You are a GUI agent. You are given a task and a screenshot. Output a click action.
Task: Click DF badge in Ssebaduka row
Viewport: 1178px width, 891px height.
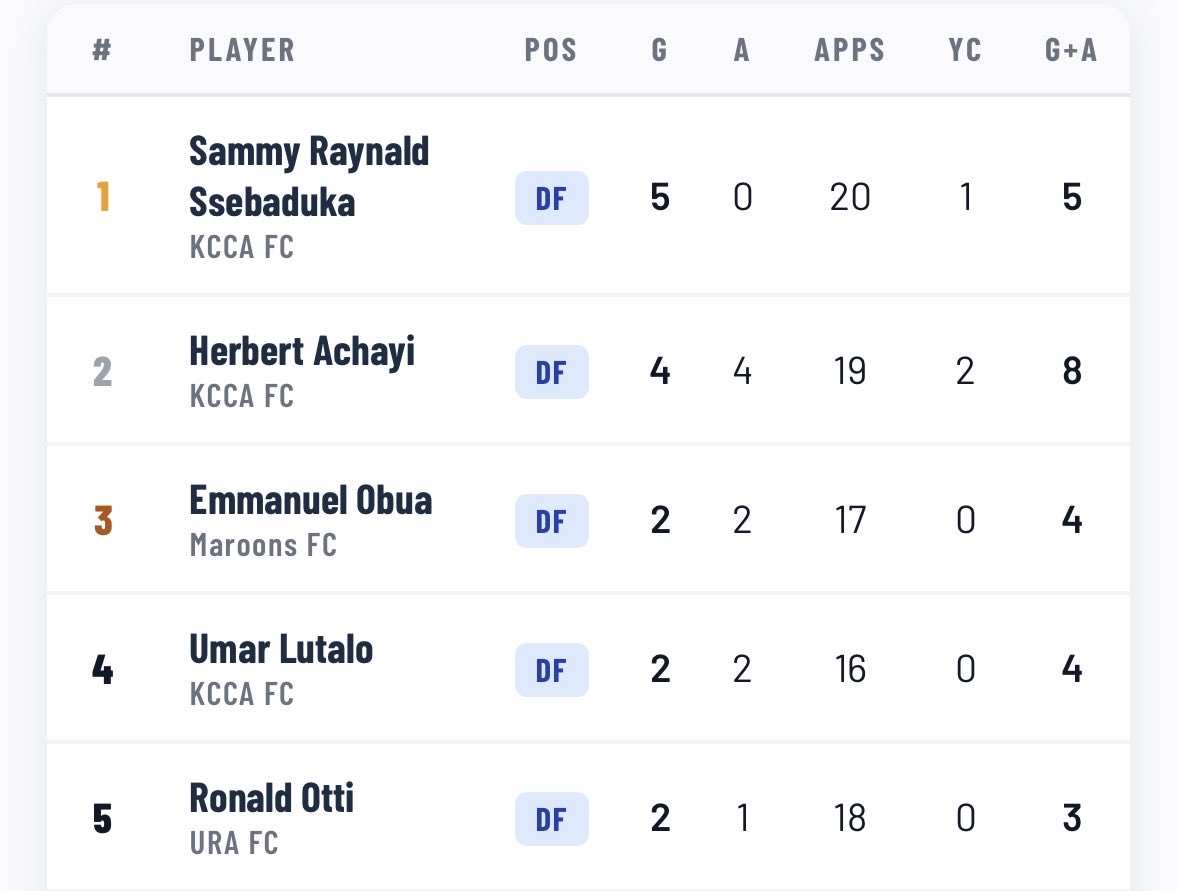[551, 198]
